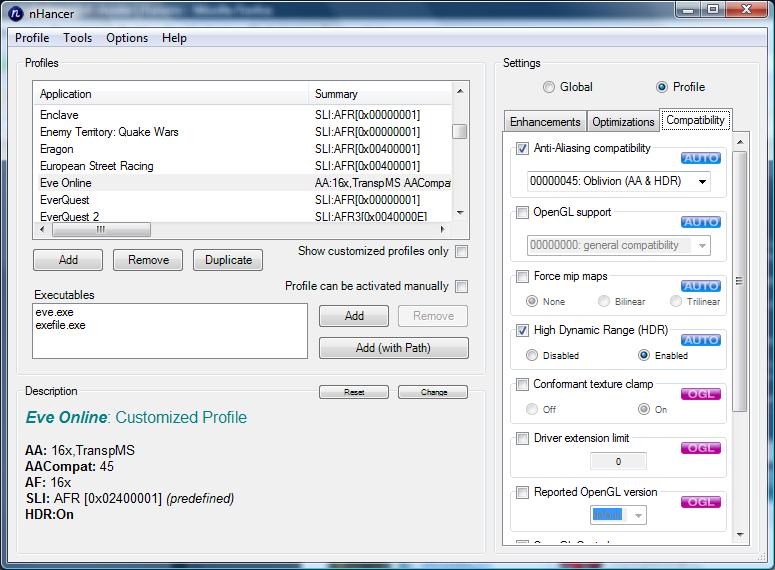
Task: Enable the Anti-Aliasing compatibility checkbox
Action: click(x=522, y=148)
